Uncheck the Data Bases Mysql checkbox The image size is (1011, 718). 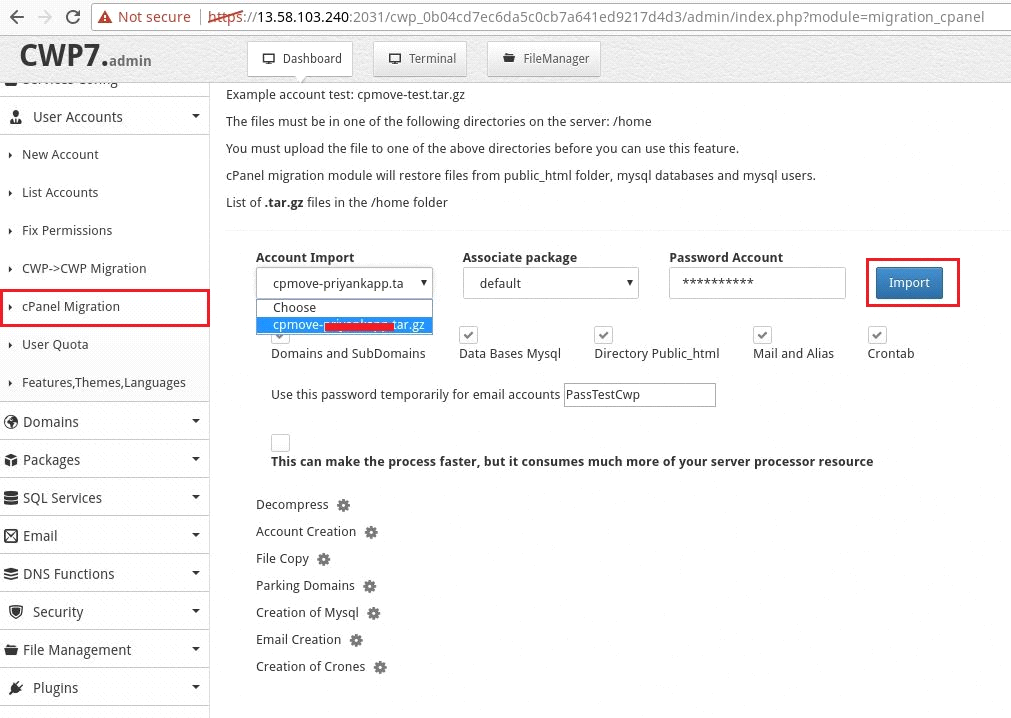[468, 334]
